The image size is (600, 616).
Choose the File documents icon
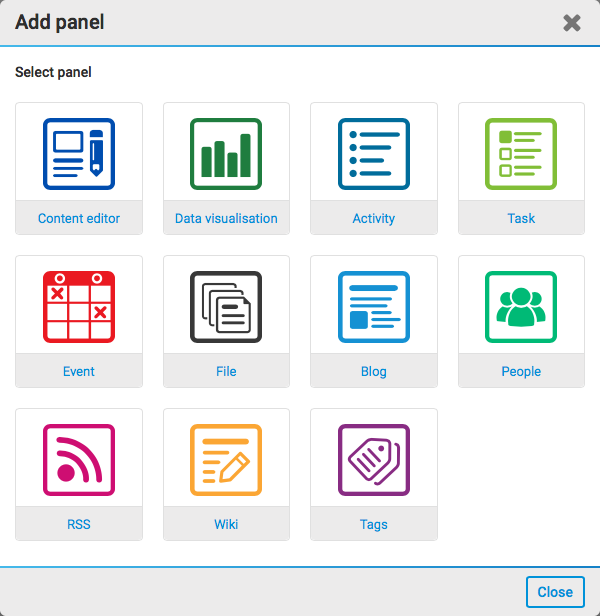226,306
